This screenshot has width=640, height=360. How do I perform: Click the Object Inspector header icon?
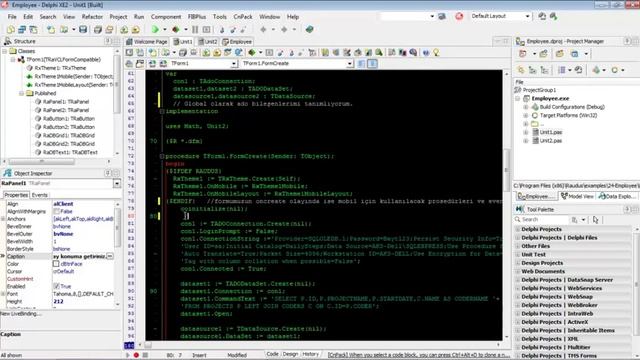tap(8, 173)
